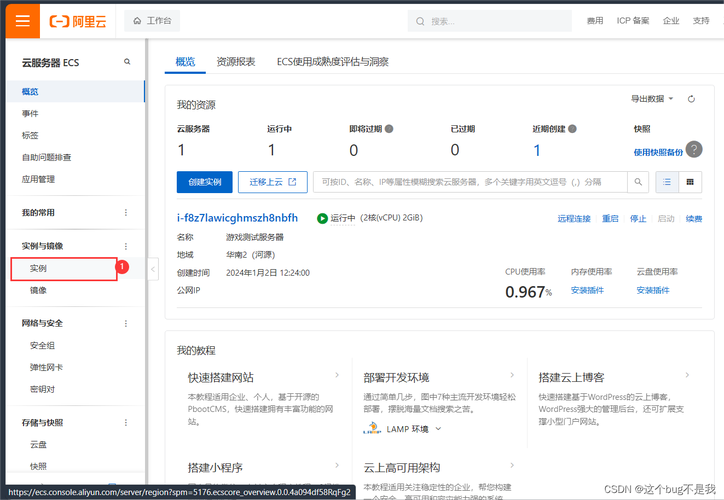Screen dimensions: 724x500
Task: Open the ICP 备案 top menu
Action: pos(633,21)
